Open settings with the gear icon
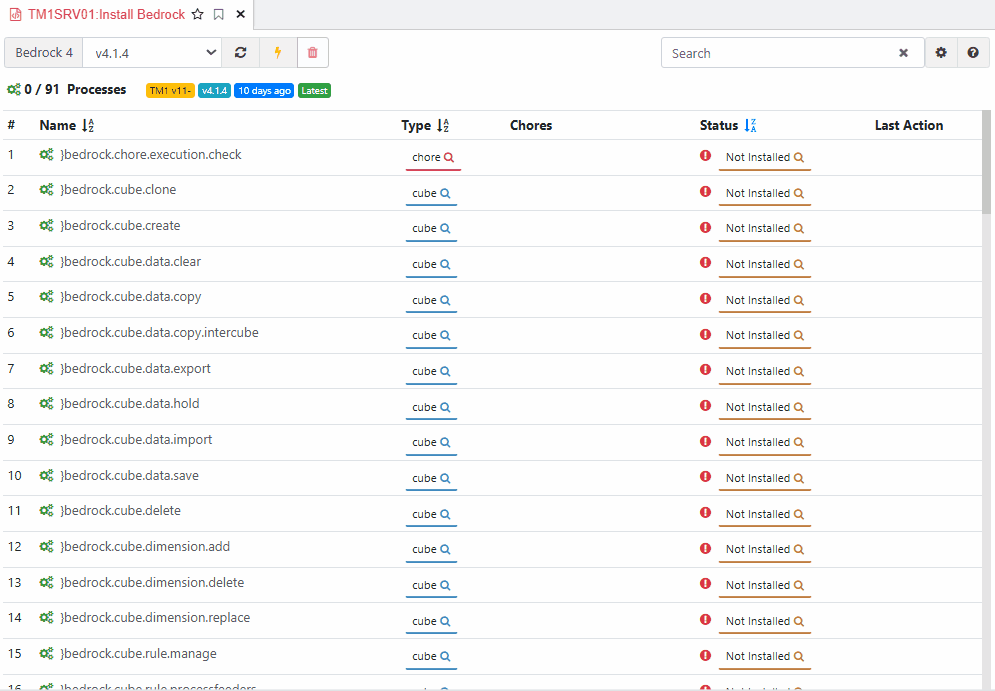The height and width of the screenshot is (691, 995). [x=941, y=53]
